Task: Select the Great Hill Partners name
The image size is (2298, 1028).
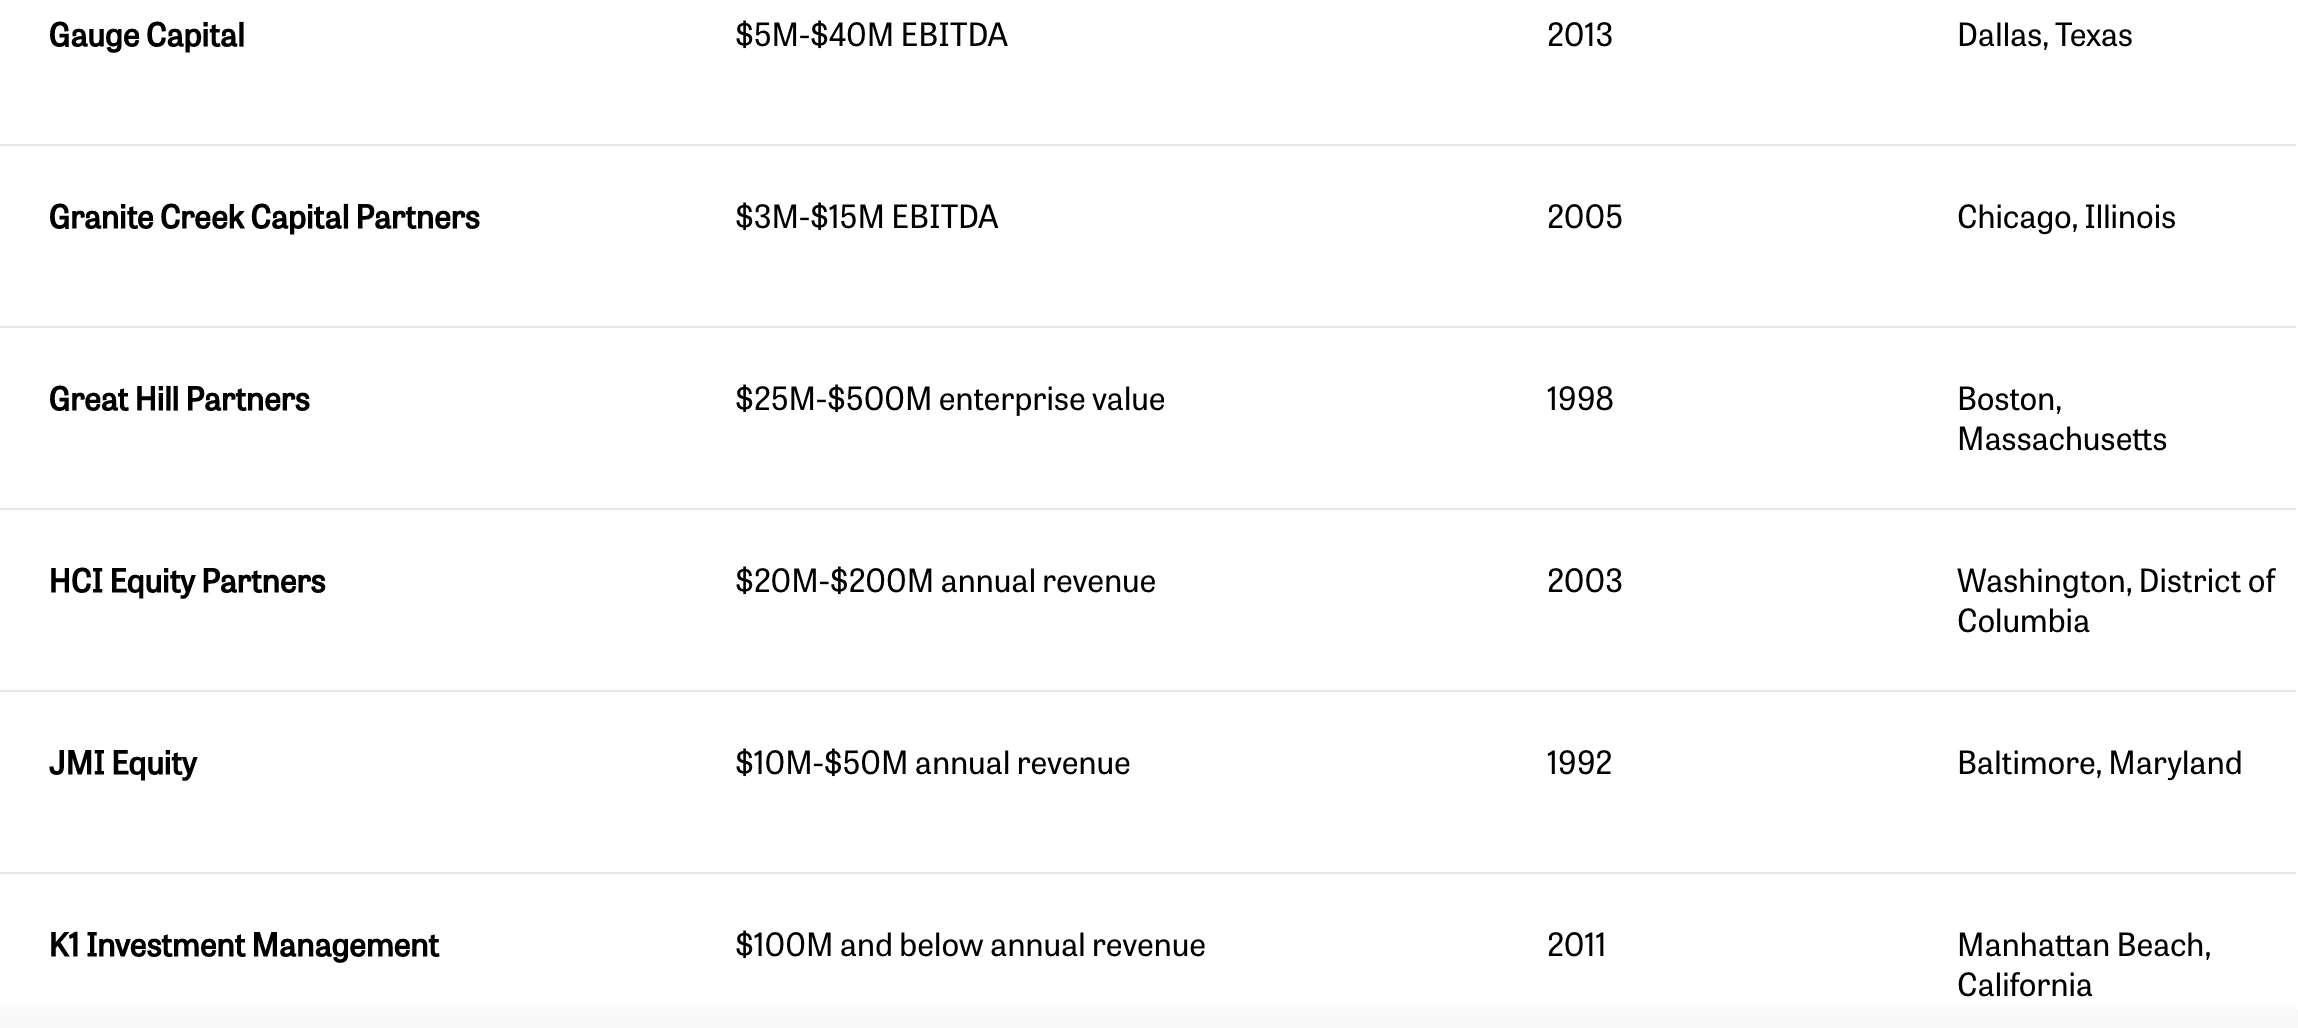Action: pos(179,400)
